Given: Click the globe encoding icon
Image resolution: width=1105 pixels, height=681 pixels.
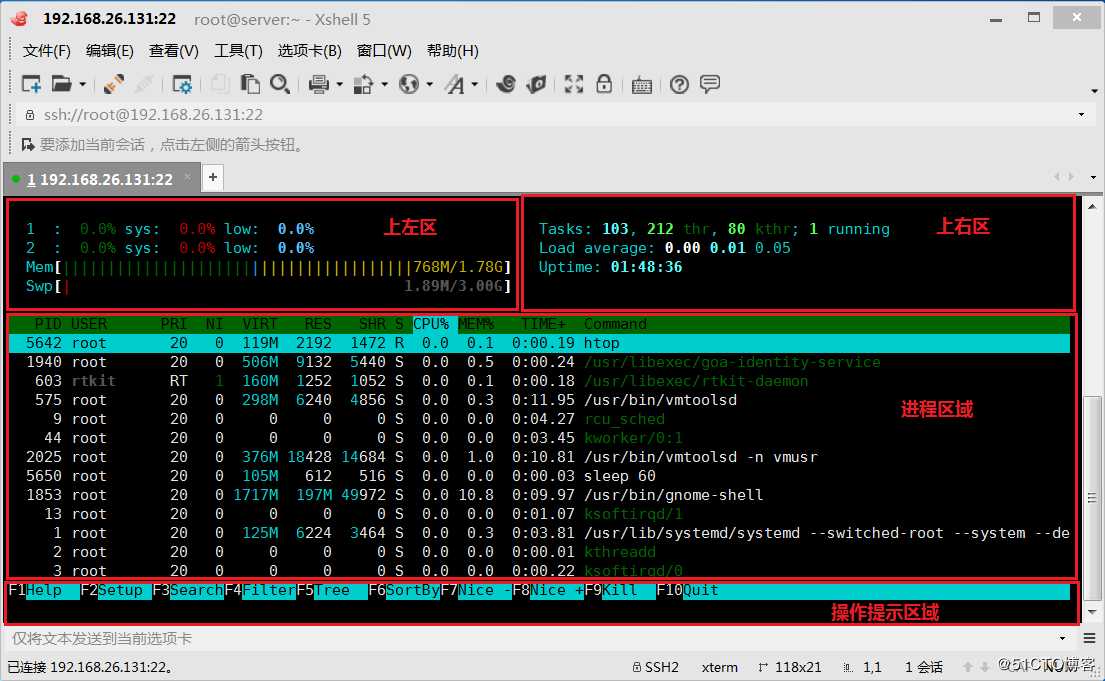Looking at the screenshot, I should [x=409, y=85].
